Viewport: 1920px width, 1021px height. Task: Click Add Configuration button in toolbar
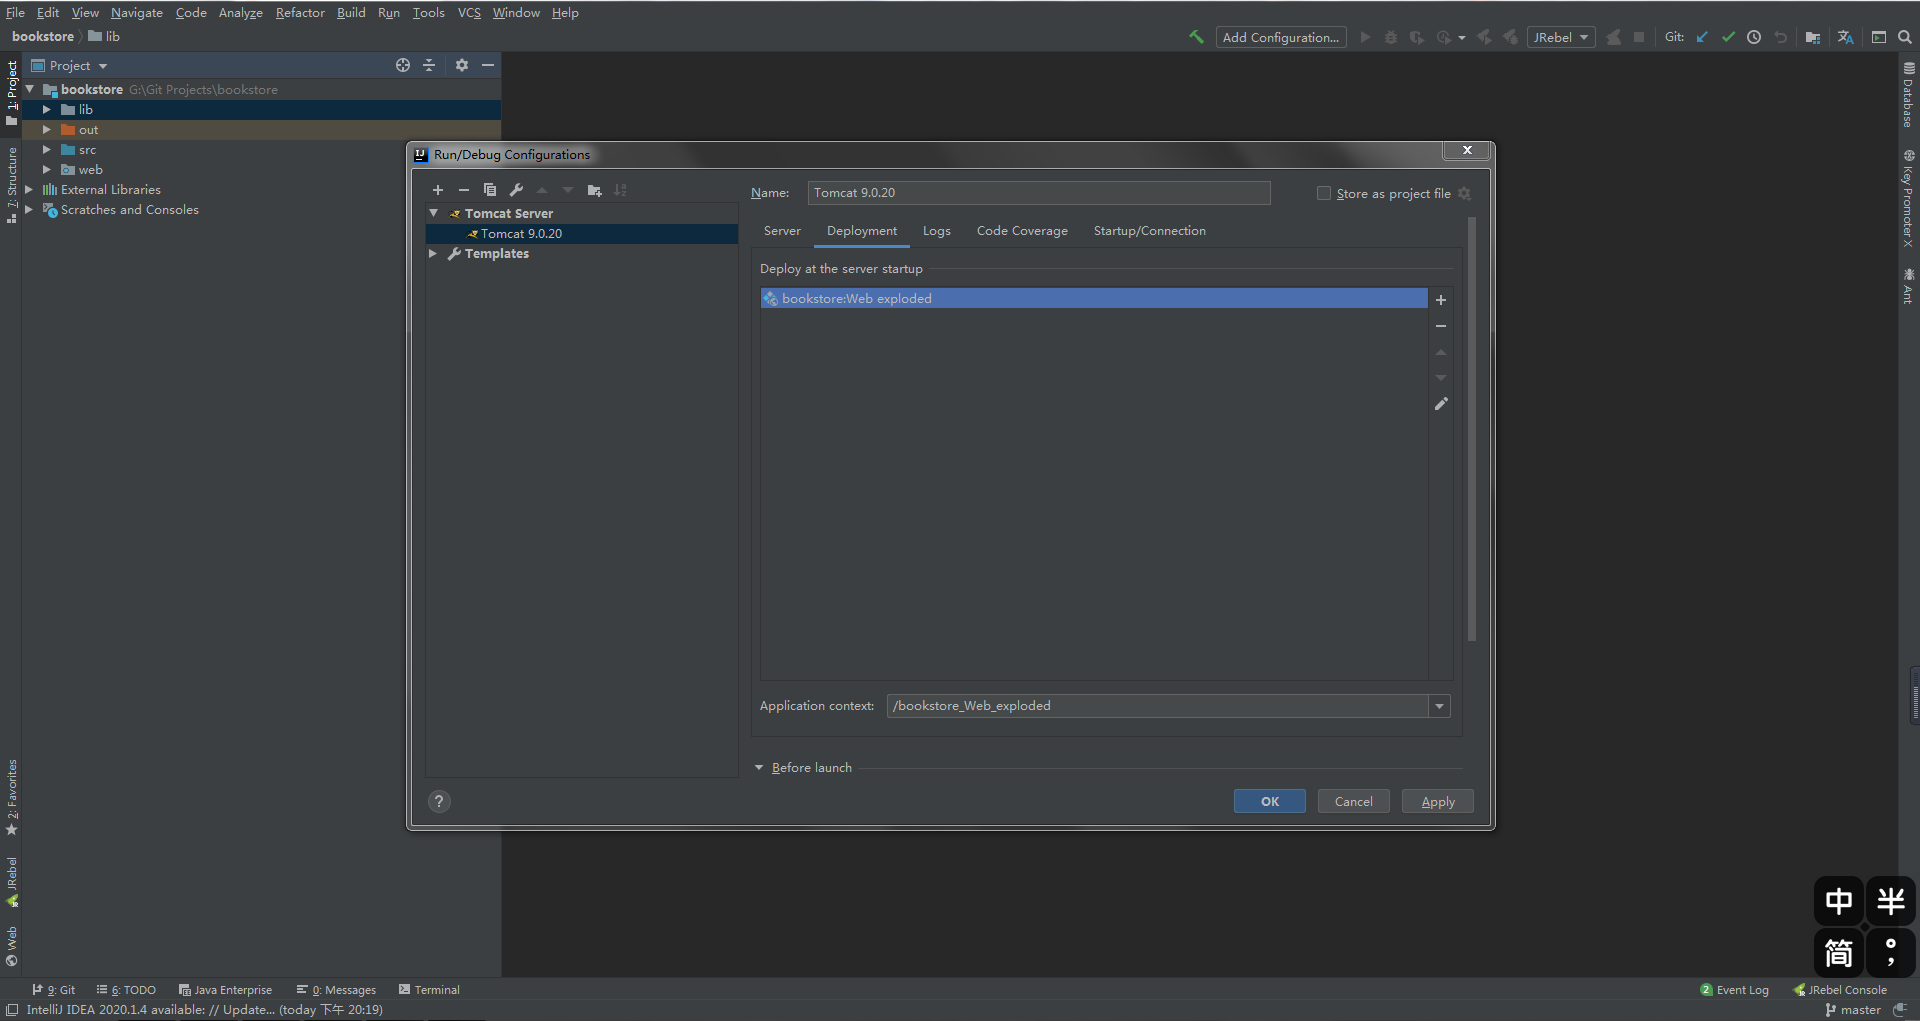coord(1281,37)
